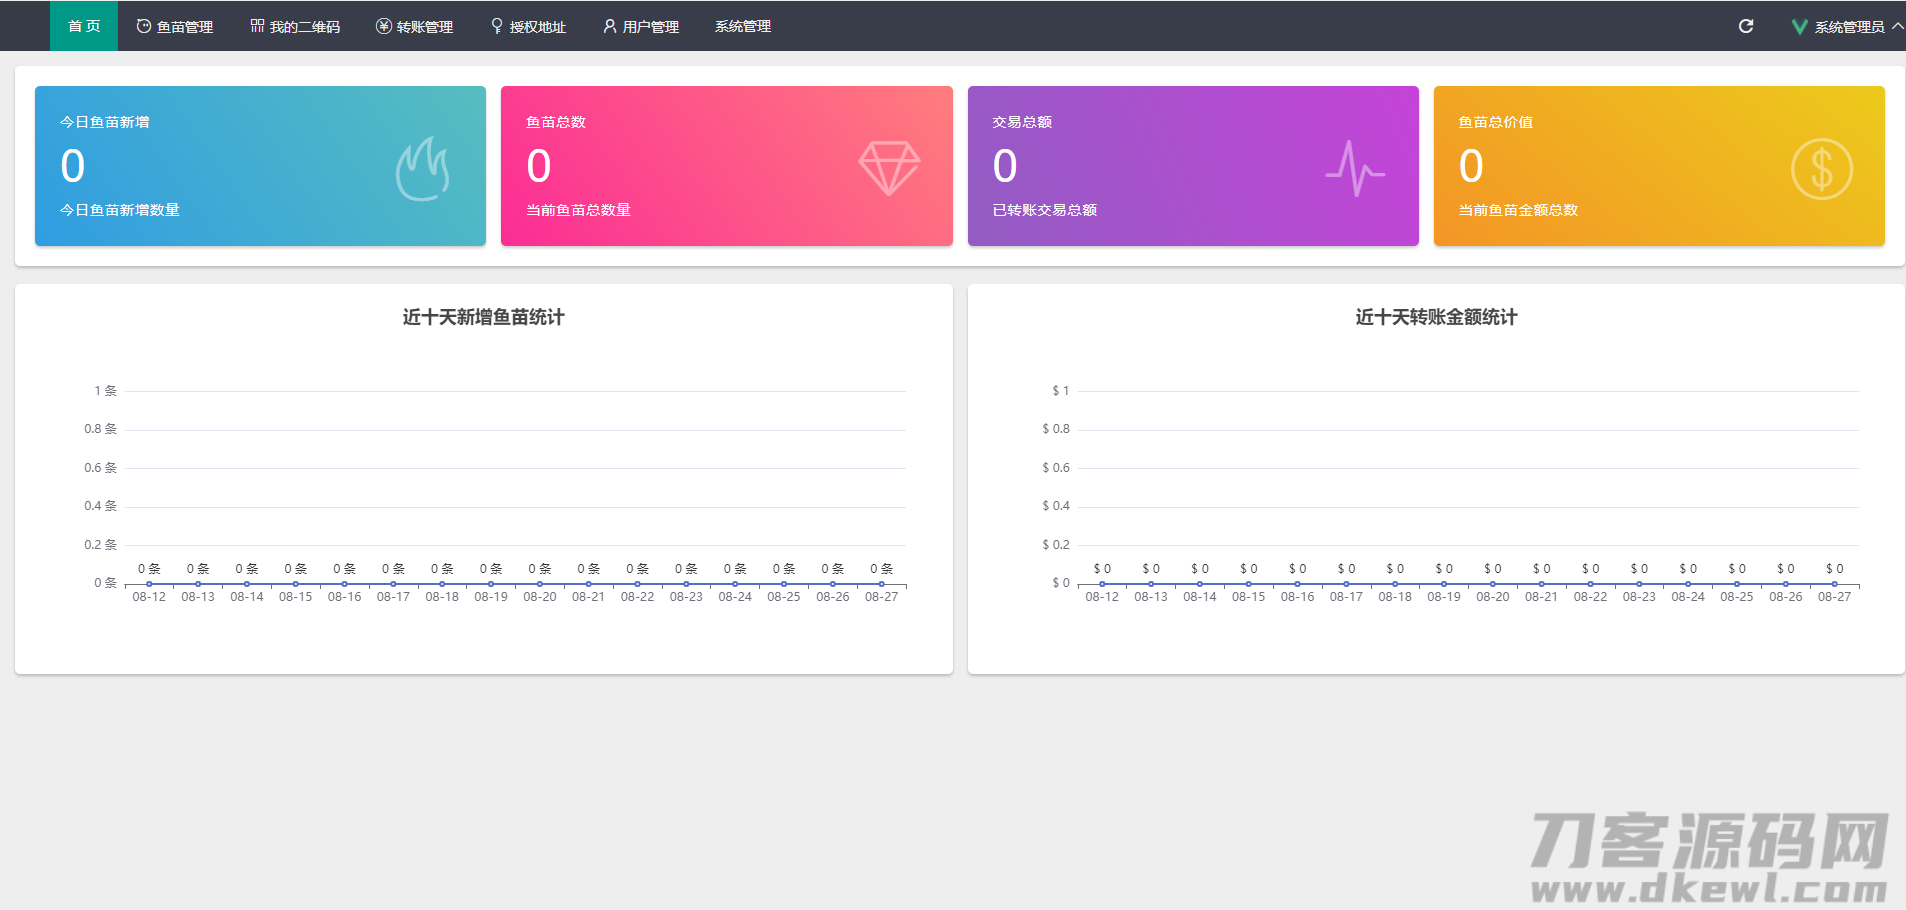Go to the 转账管理 menu
This screenshot has height=910, width=1906.
pyautogui.click(x=415, y=27)
